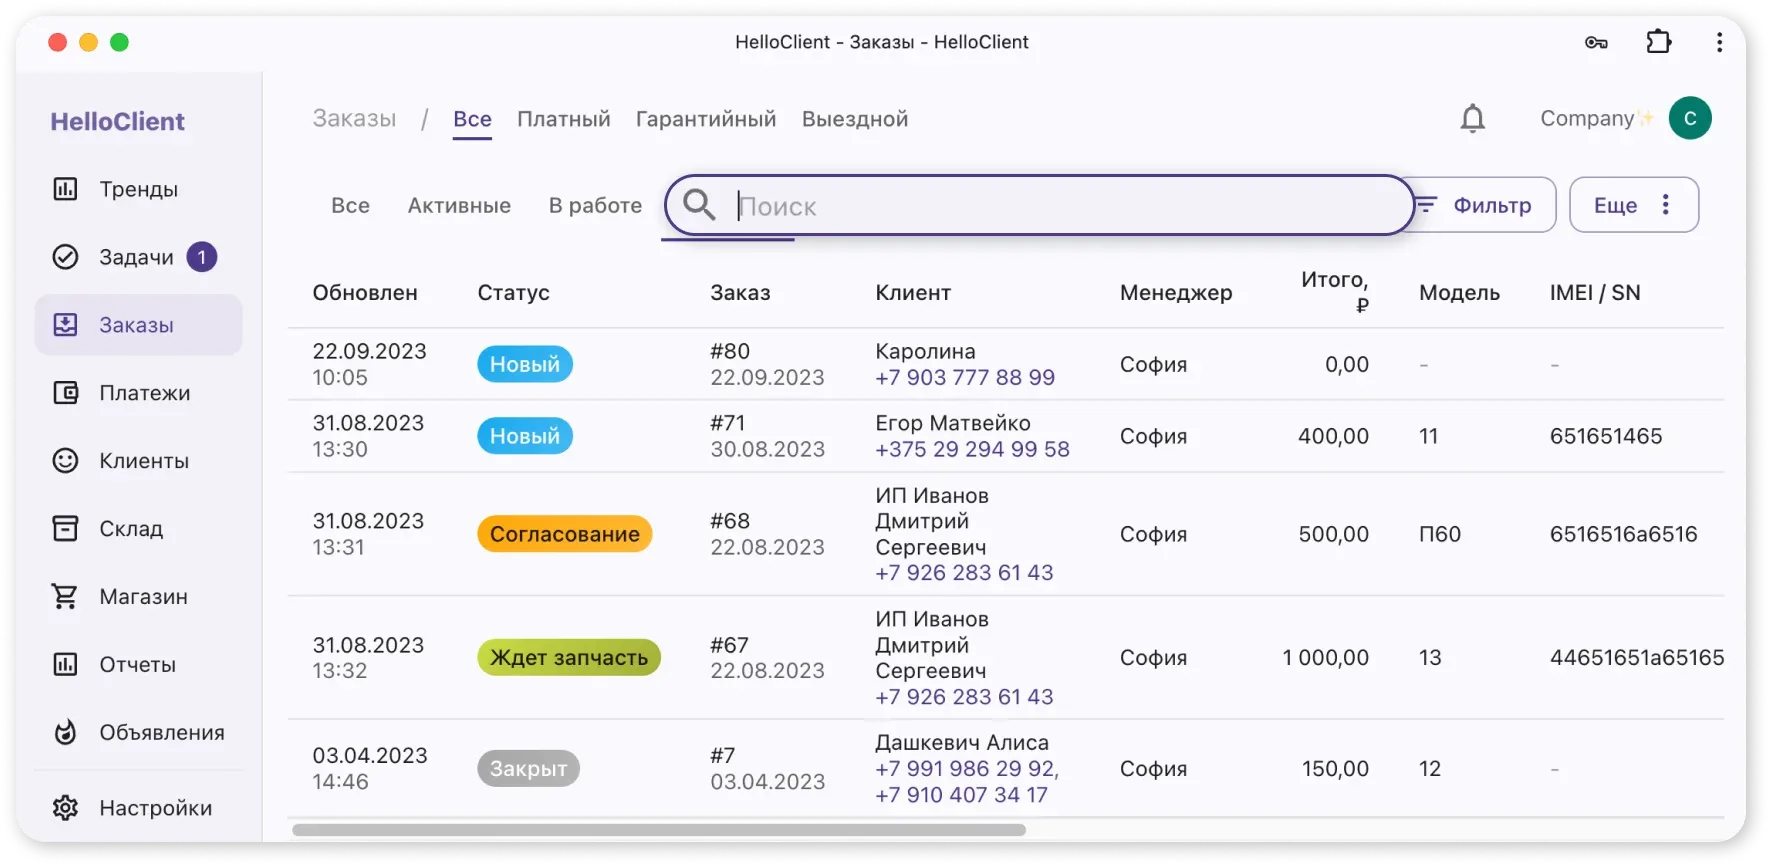The image size is (1770, 866).
Task: Open the Warehouse box icon
Action: (65, 528)
